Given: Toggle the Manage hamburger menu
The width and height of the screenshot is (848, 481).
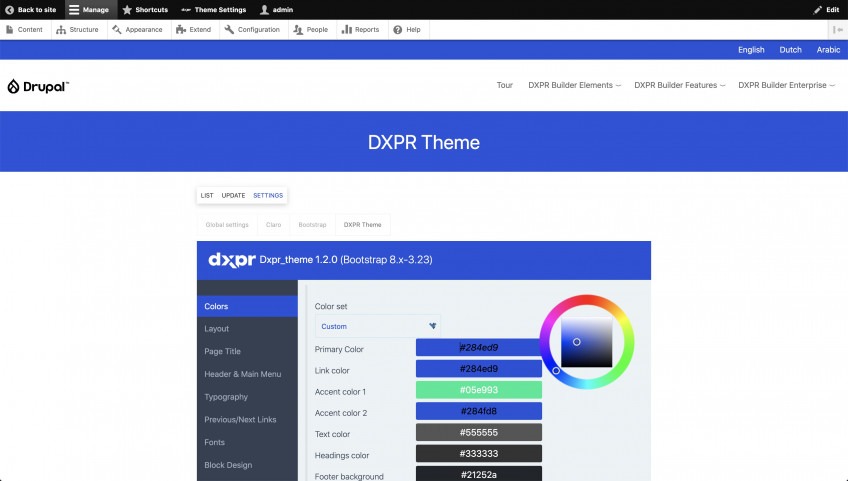Looking at the screenshot, I should click(74, 10).
